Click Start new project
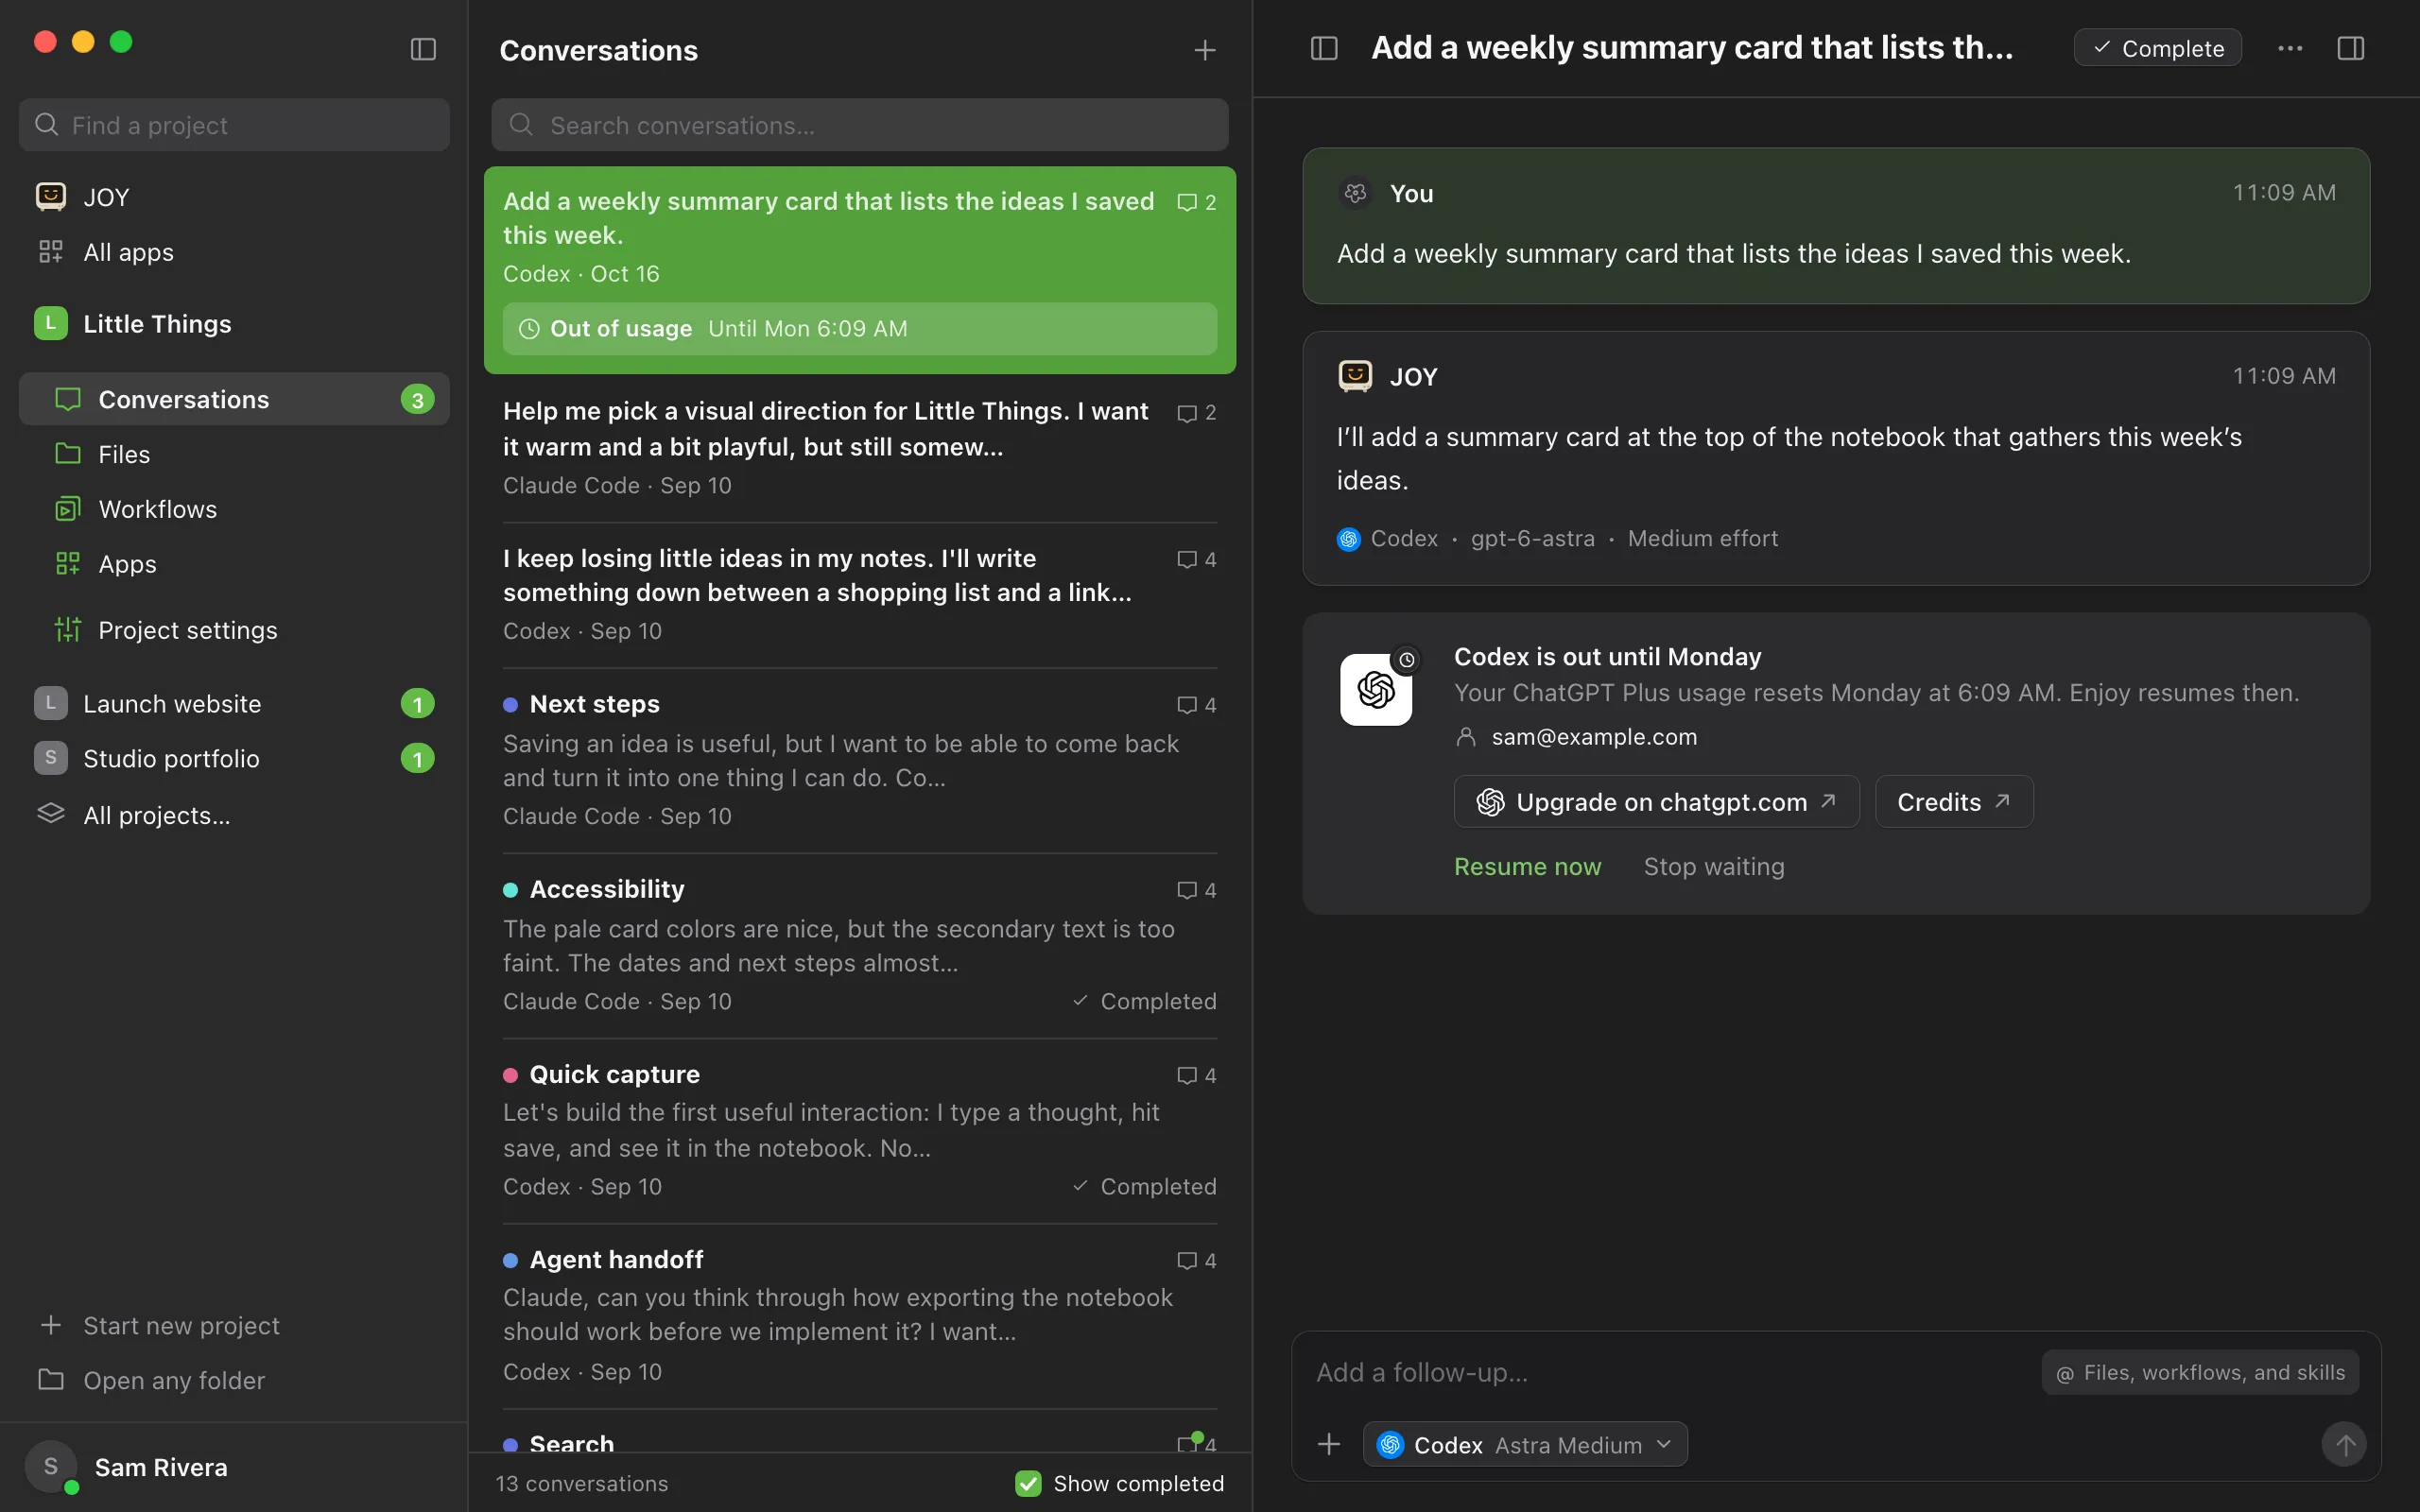 (160, 1325)
